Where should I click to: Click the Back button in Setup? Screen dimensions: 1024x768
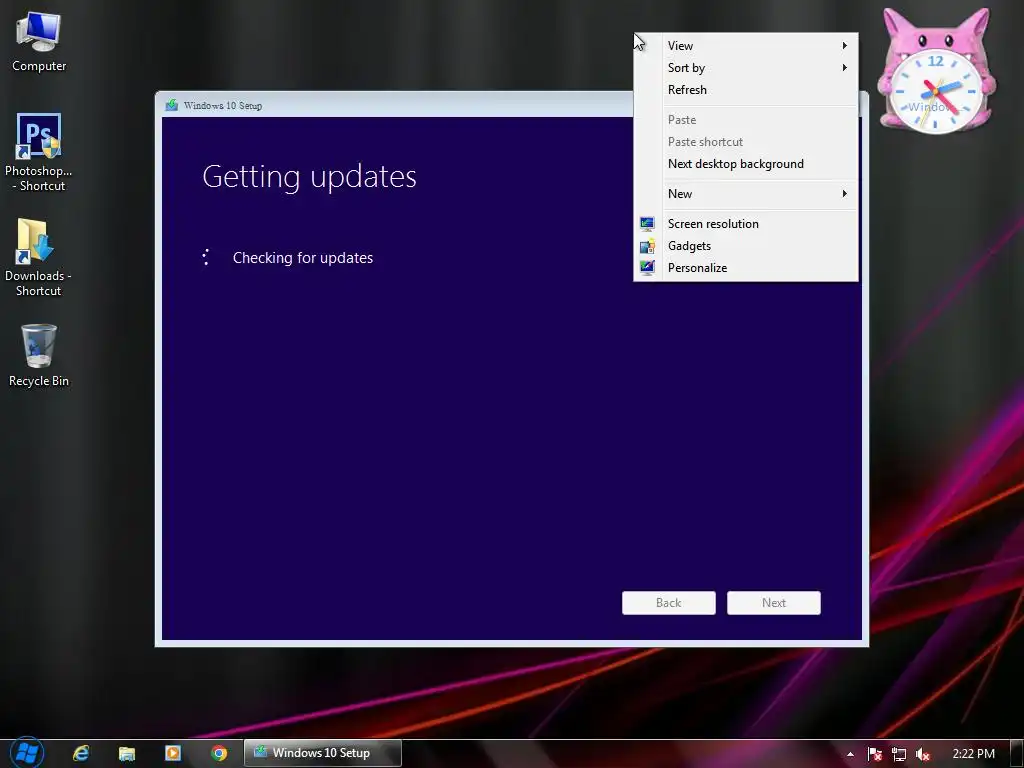coord(669,603)
